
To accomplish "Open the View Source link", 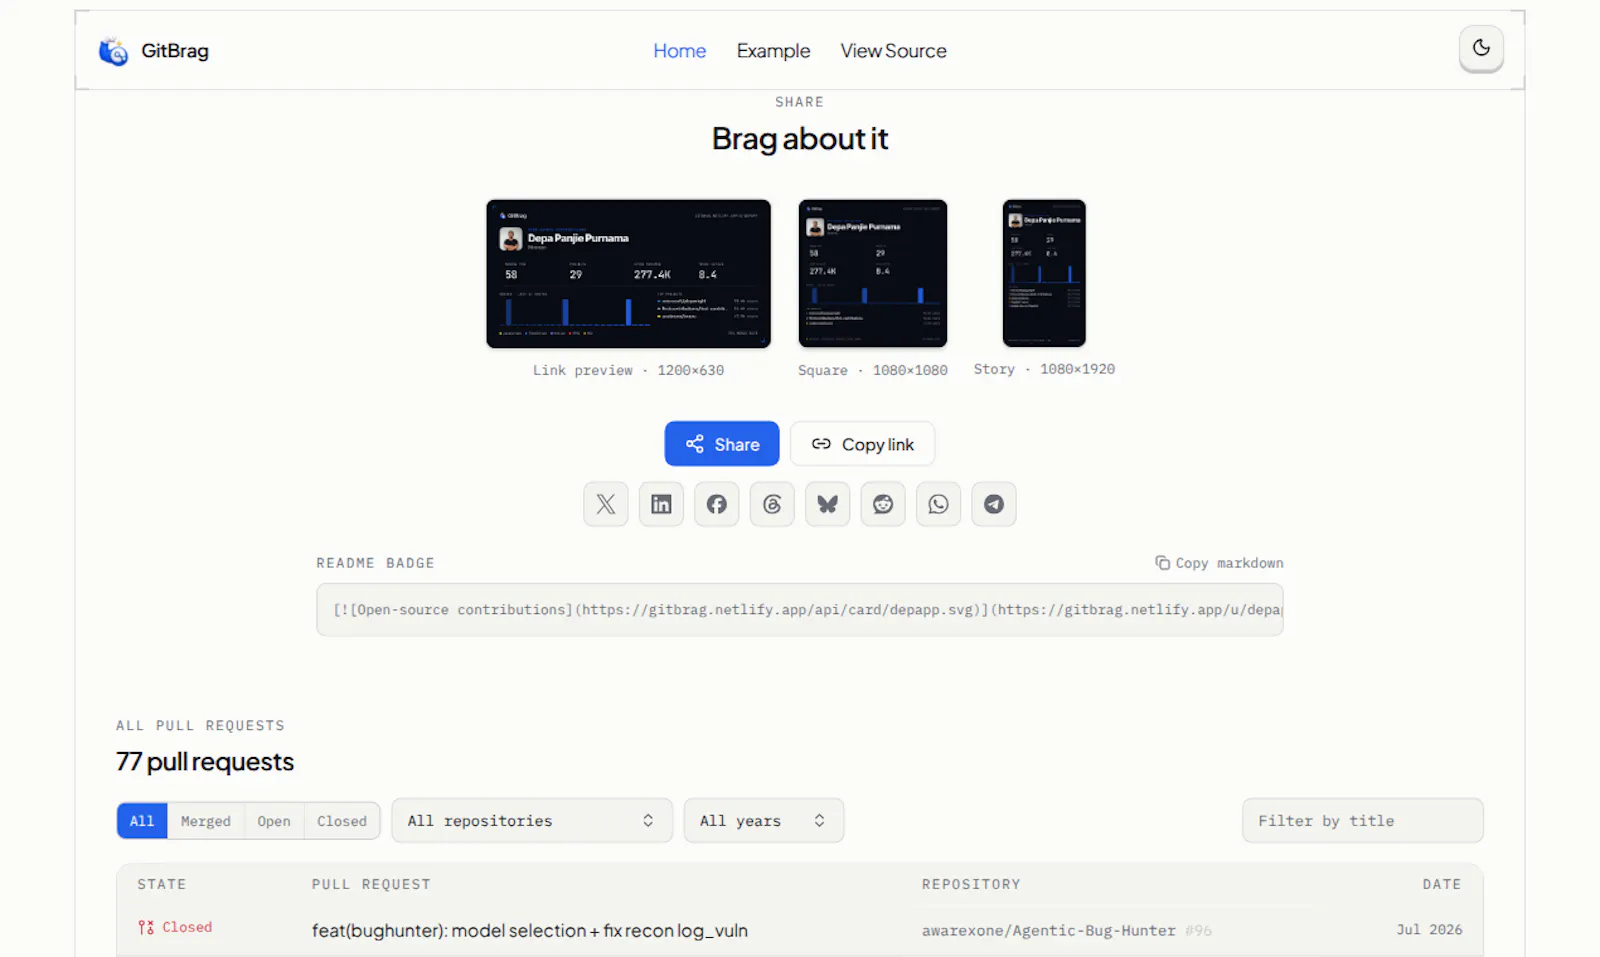I will [x=893, y=51].
